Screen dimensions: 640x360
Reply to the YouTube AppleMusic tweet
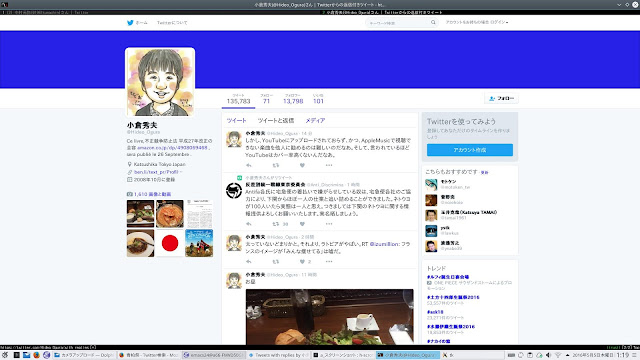pyautogui.click(x=249, y=165)
